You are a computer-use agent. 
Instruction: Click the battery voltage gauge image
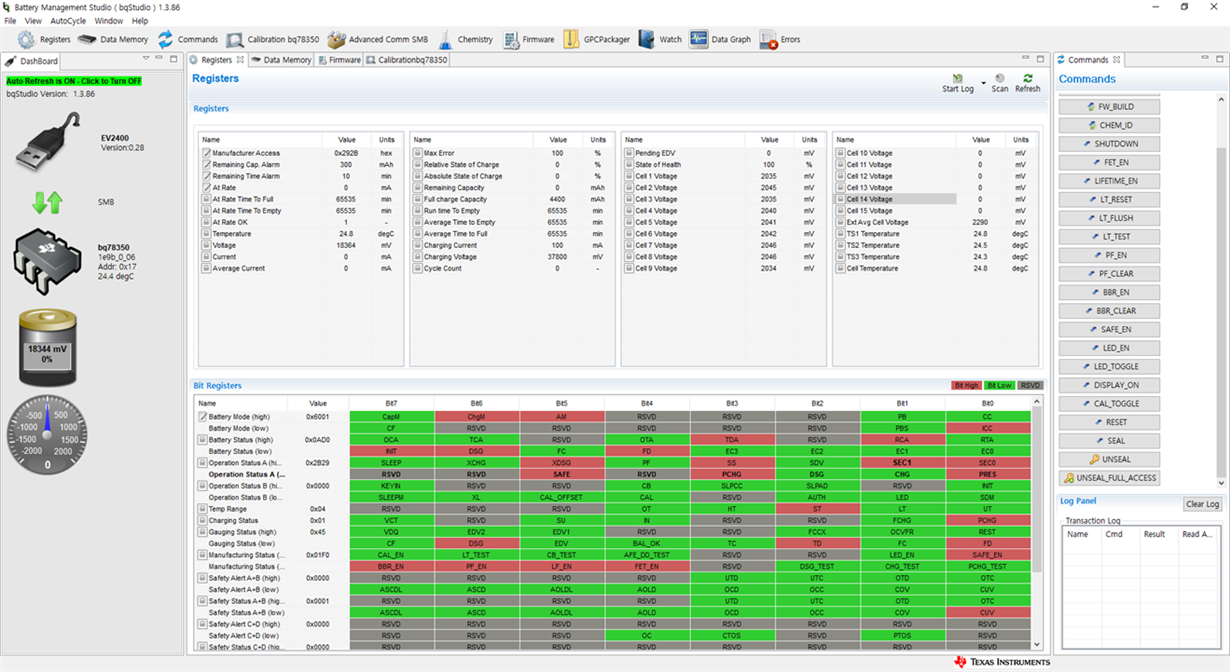[47, 349]
